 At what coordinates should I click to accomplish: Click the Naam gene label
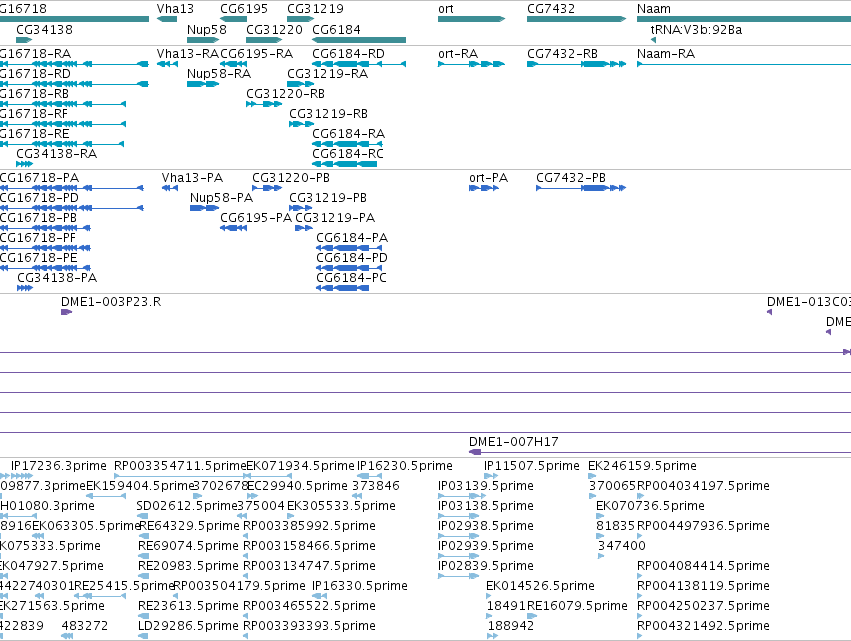click(x=653, y=9)
